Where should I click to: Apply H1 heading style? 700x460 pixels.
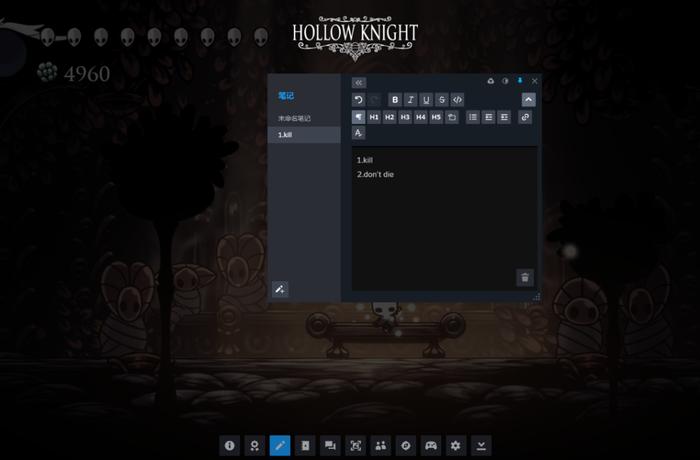(374, 117)
